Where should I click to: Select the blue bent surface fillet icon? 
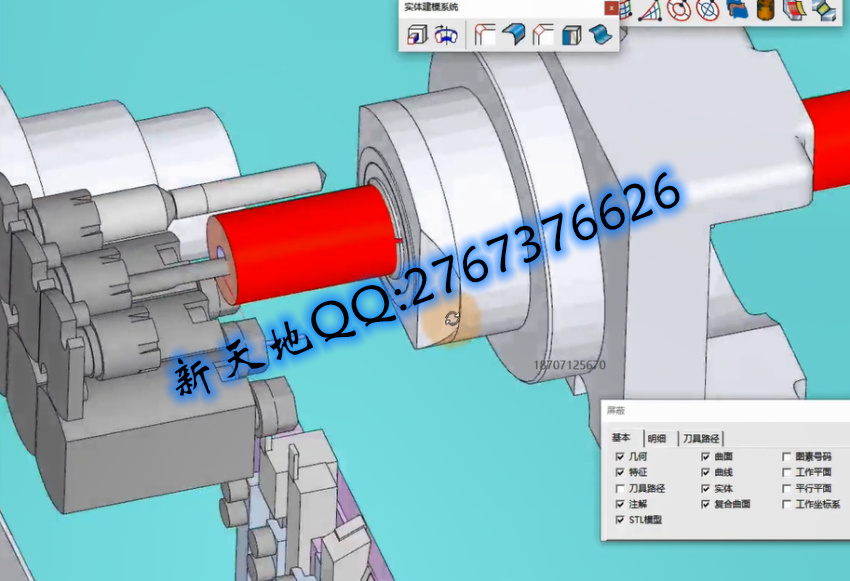(x=514, y=35)
